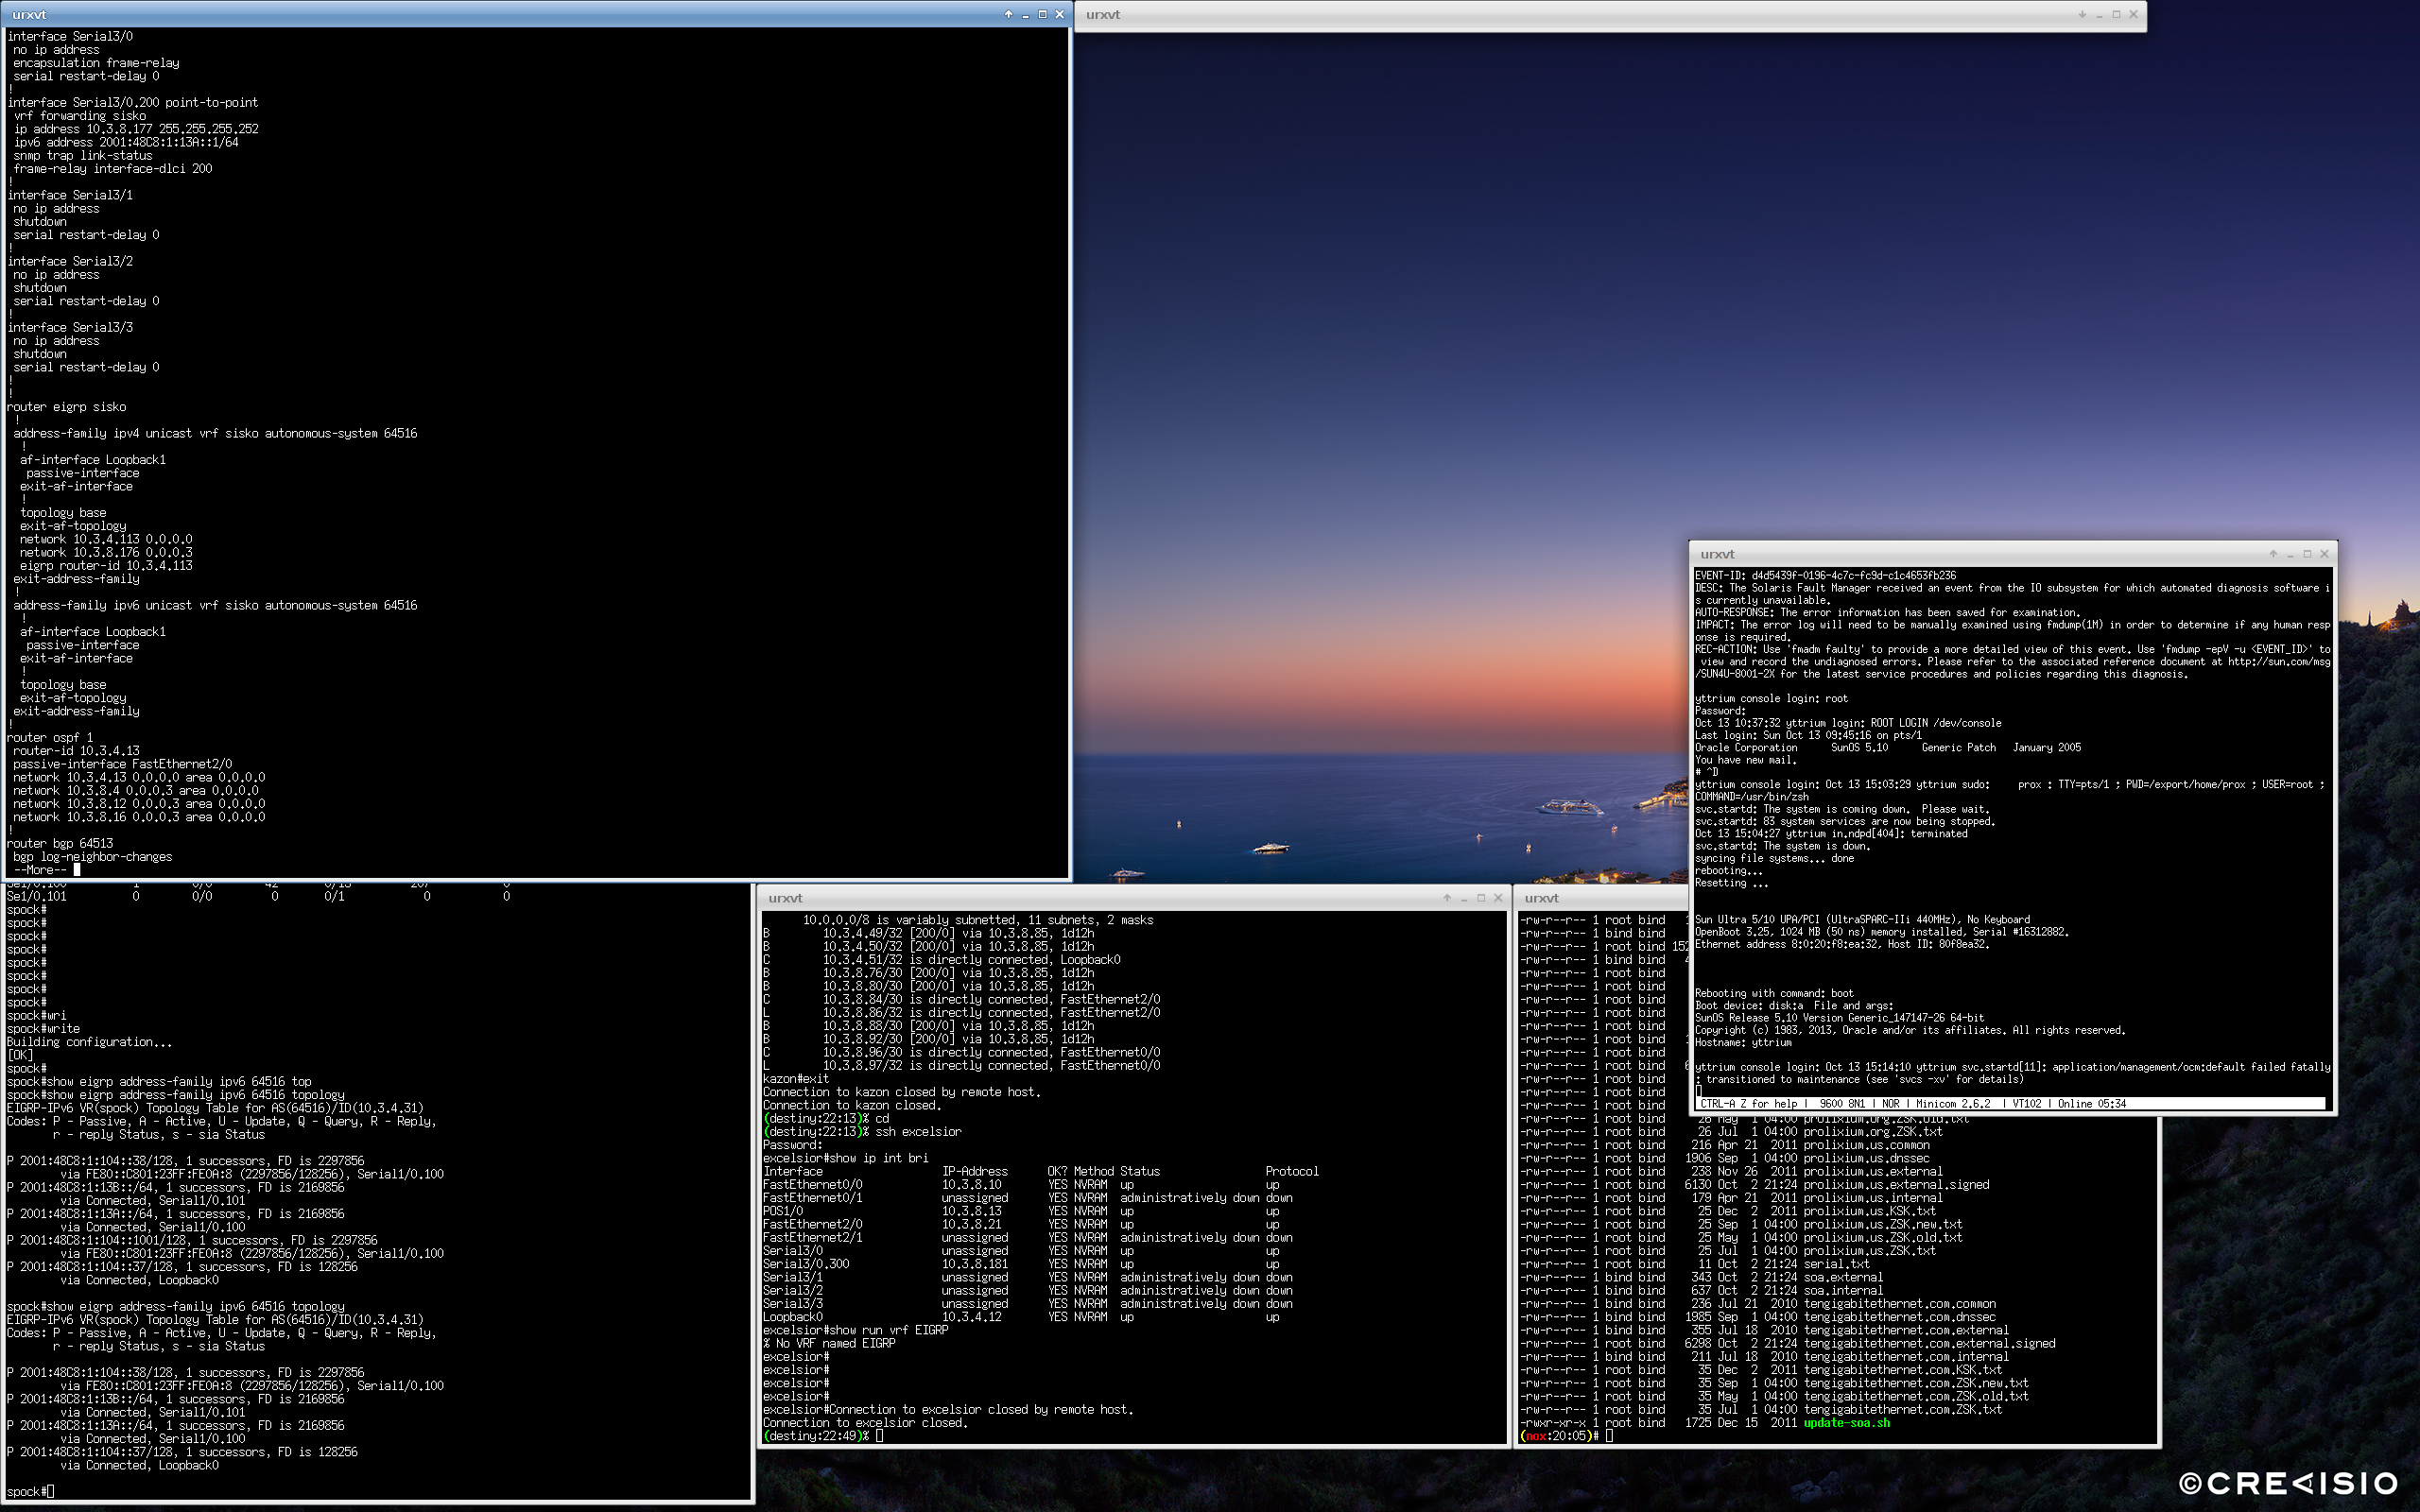Click 'Online 05:34' in minicom status bar
Viewport: 2420px width, 1512px height.
coord(2090,1104)
